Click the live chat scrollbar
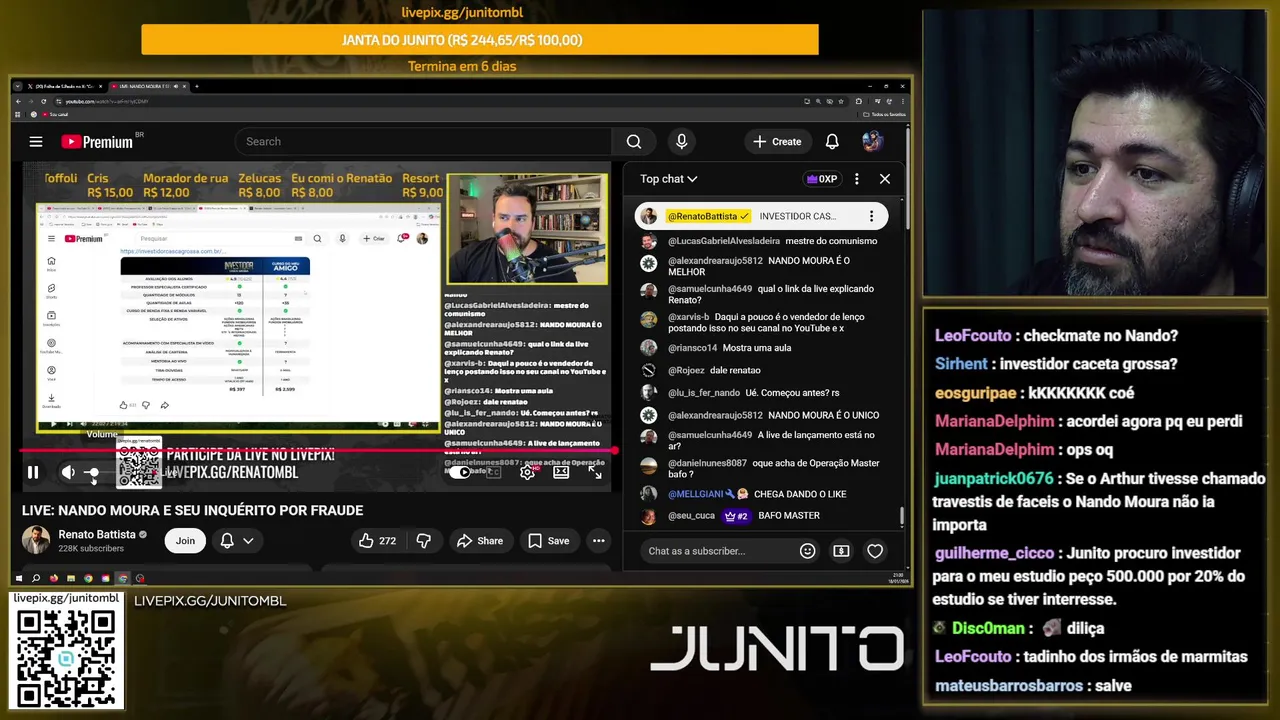This screenshot has width=1280, height=720. click(x=902, y=517)
